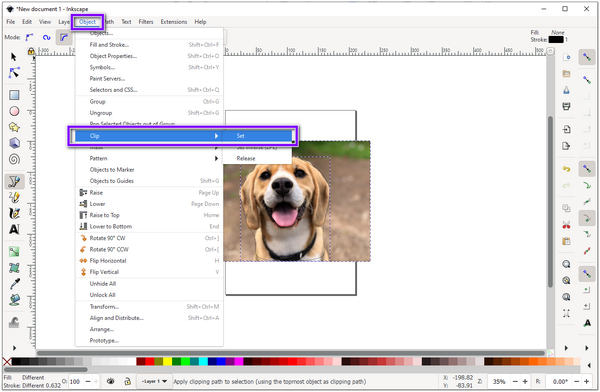Image resolution: width=600 pixels, height=392 pixels.
Task: Click the Import icon in command bar
Action: 566,129
